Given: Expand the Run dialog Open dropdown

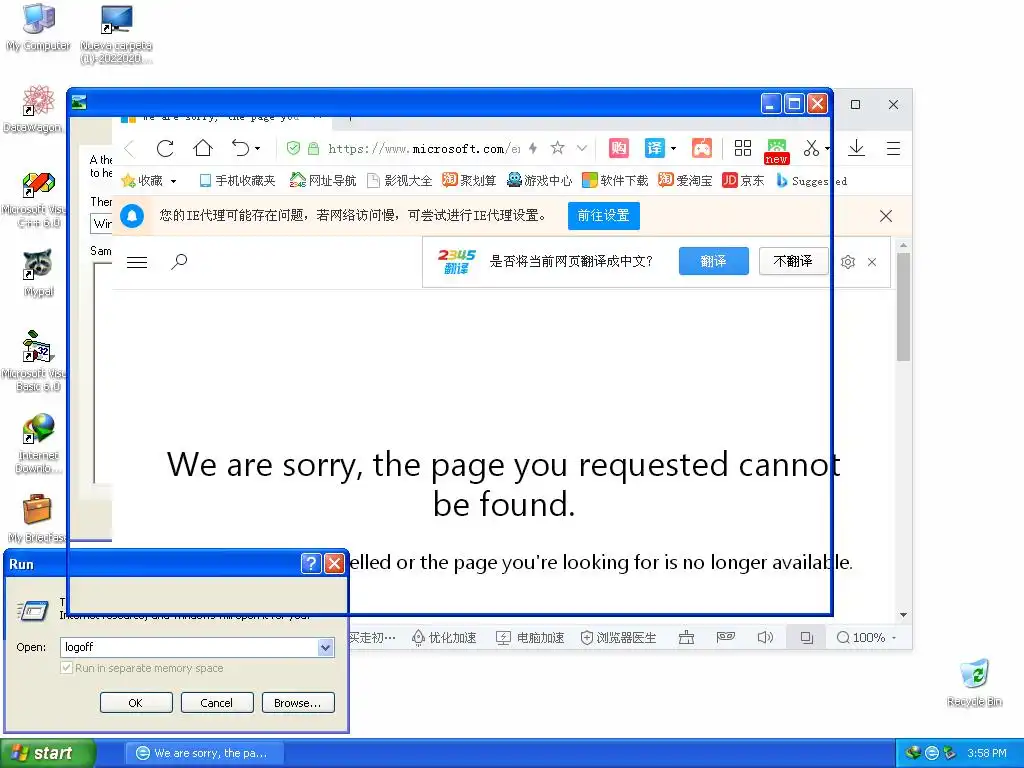Looking at the screenshot, I should coord(325,647).
